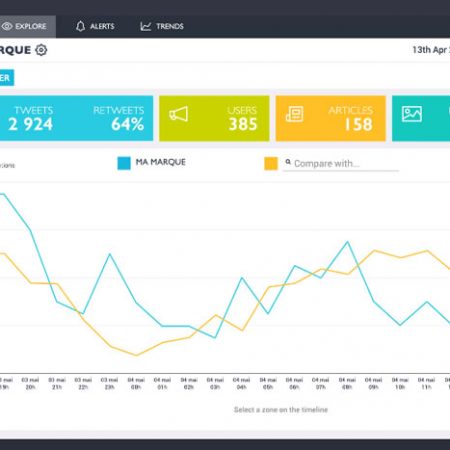Click the Select a zone on the timeline hint
The image size is (450, 450).
tap(281, 410)
